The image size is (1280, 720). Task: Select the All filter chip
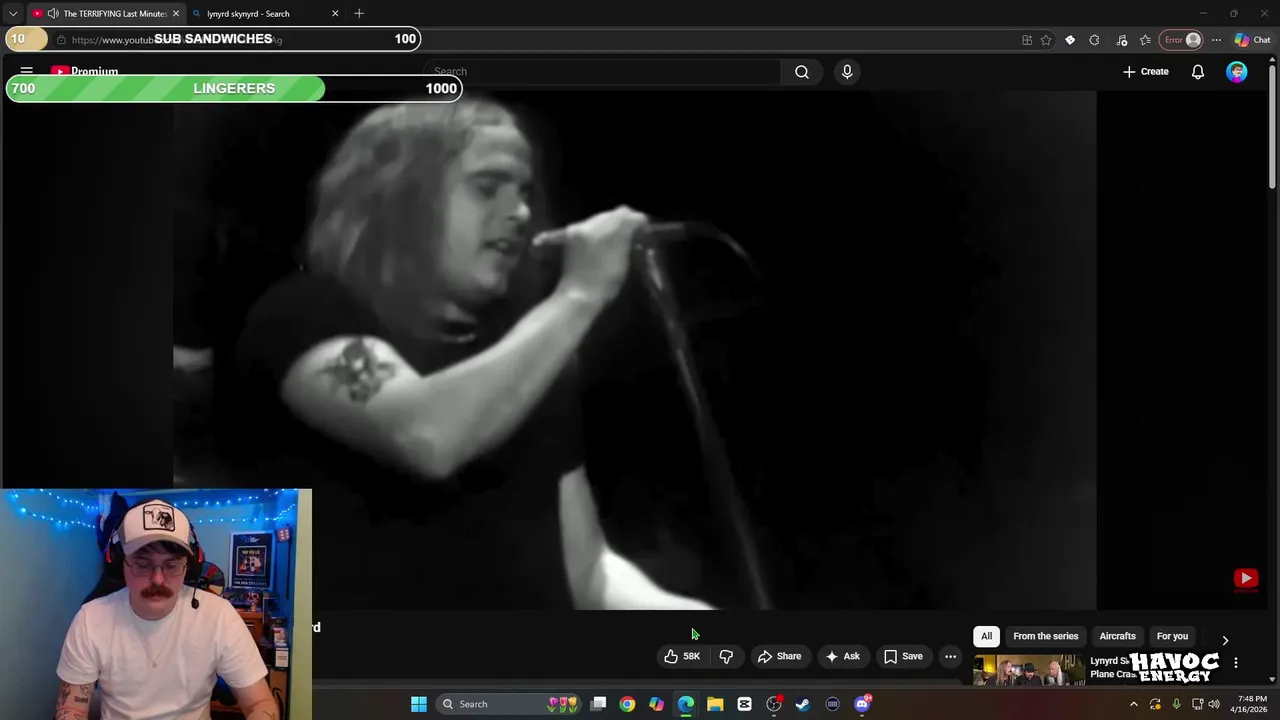pos(986,636)
